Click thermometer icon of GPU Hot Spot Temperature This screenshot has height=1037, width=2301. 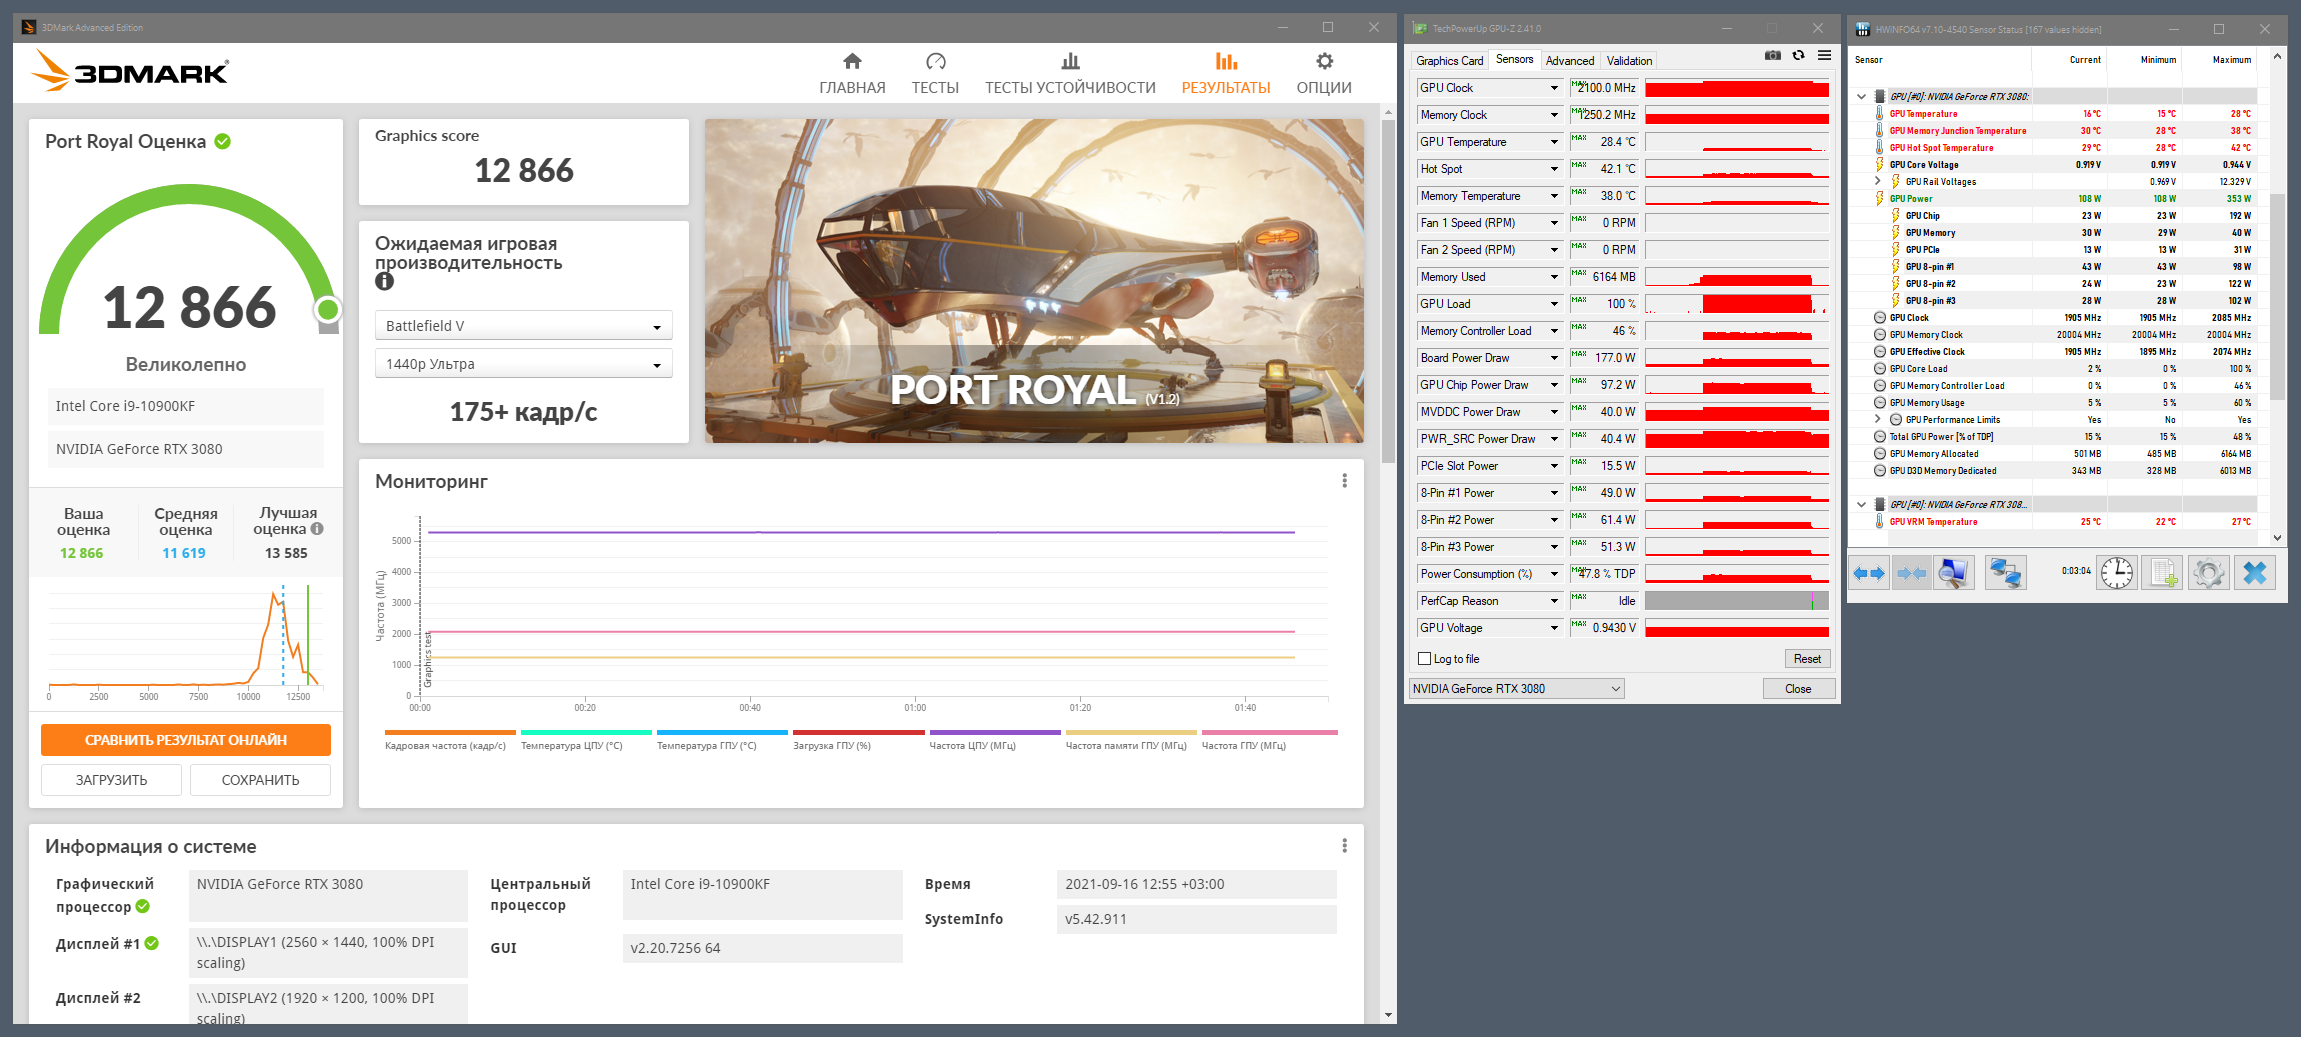pyautogui.click(x=1879, y=148)
